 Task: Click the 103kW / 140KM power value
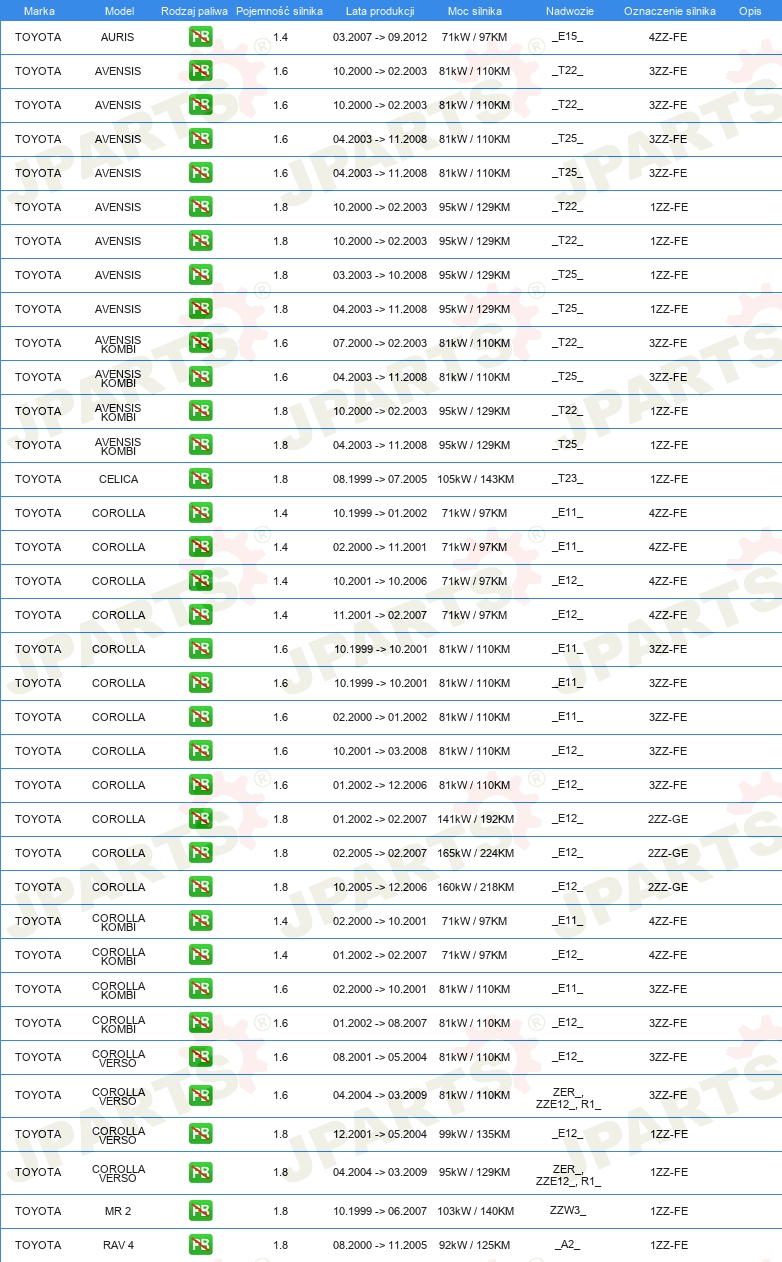click(x=475, y=1211)
